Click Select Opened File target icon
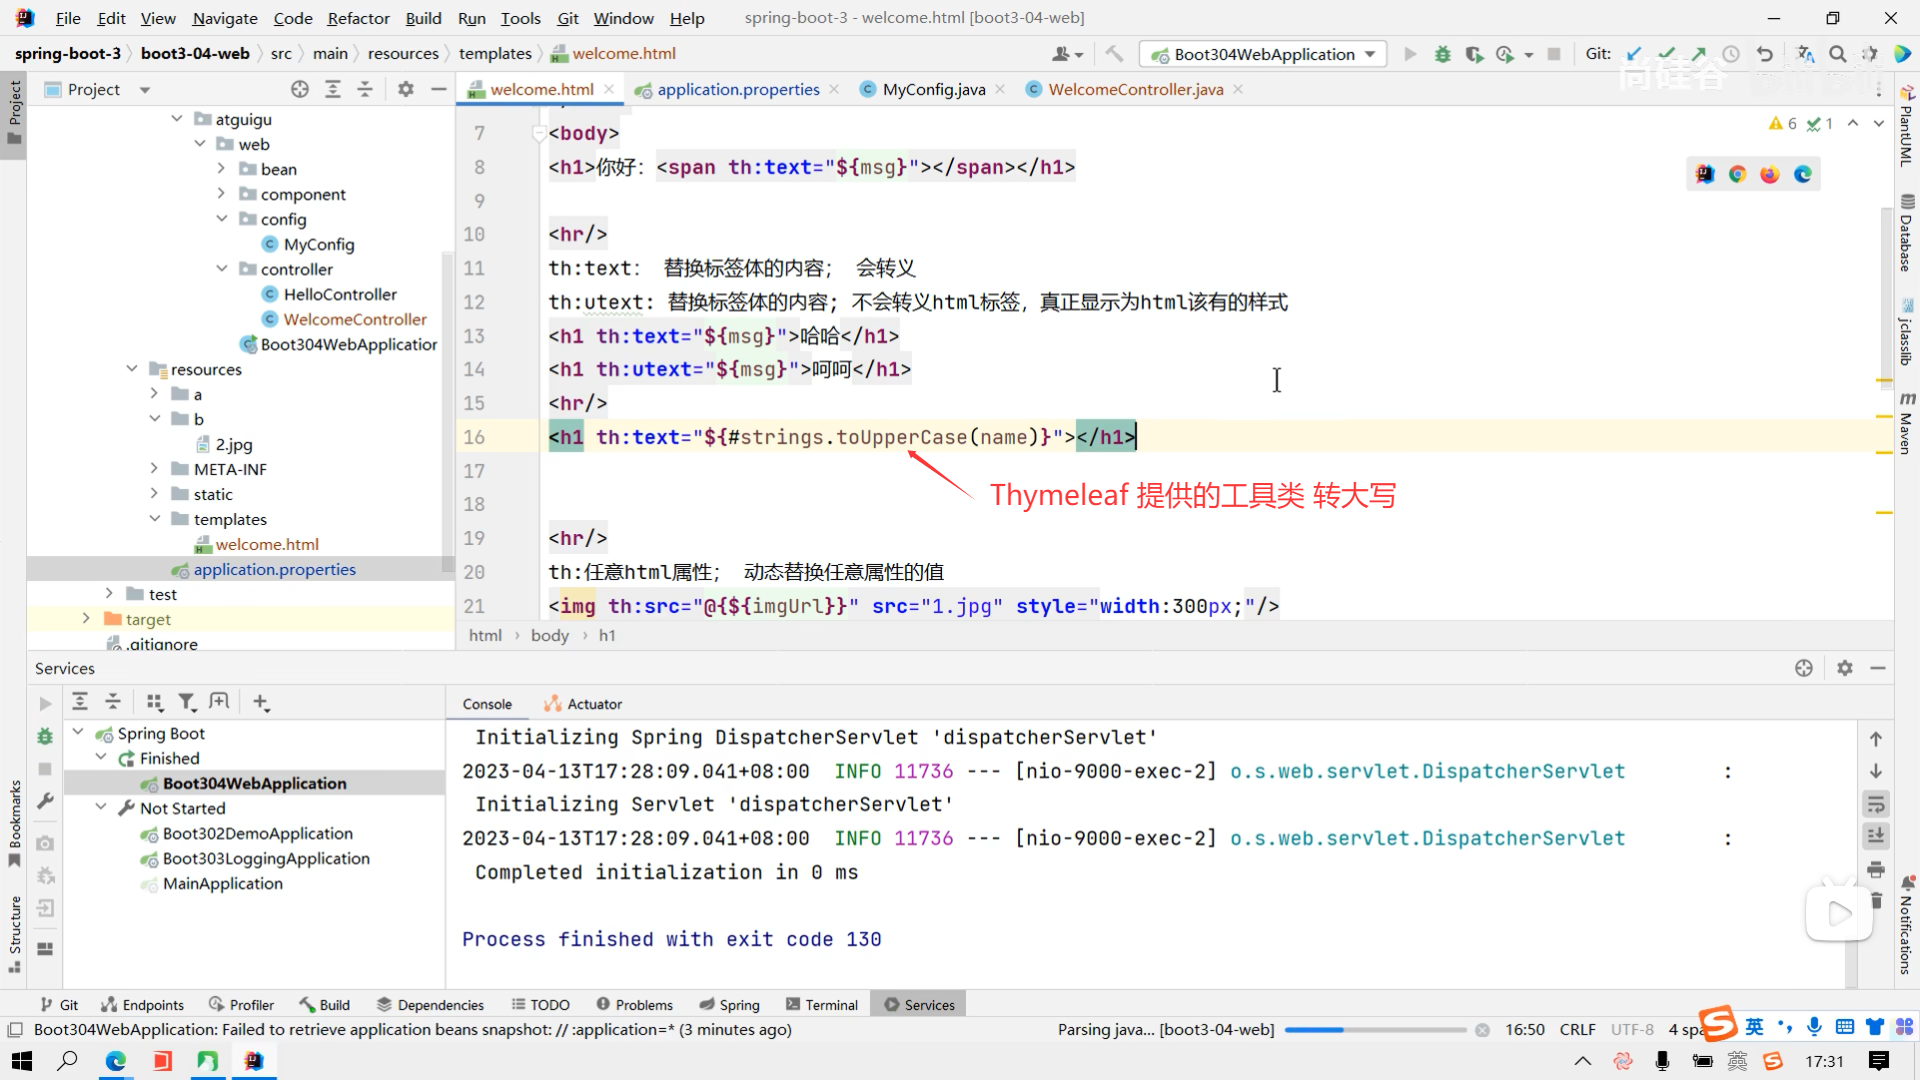This screenshot has height=1080, width=1920. pyautogui.click(x=299, y=89)
